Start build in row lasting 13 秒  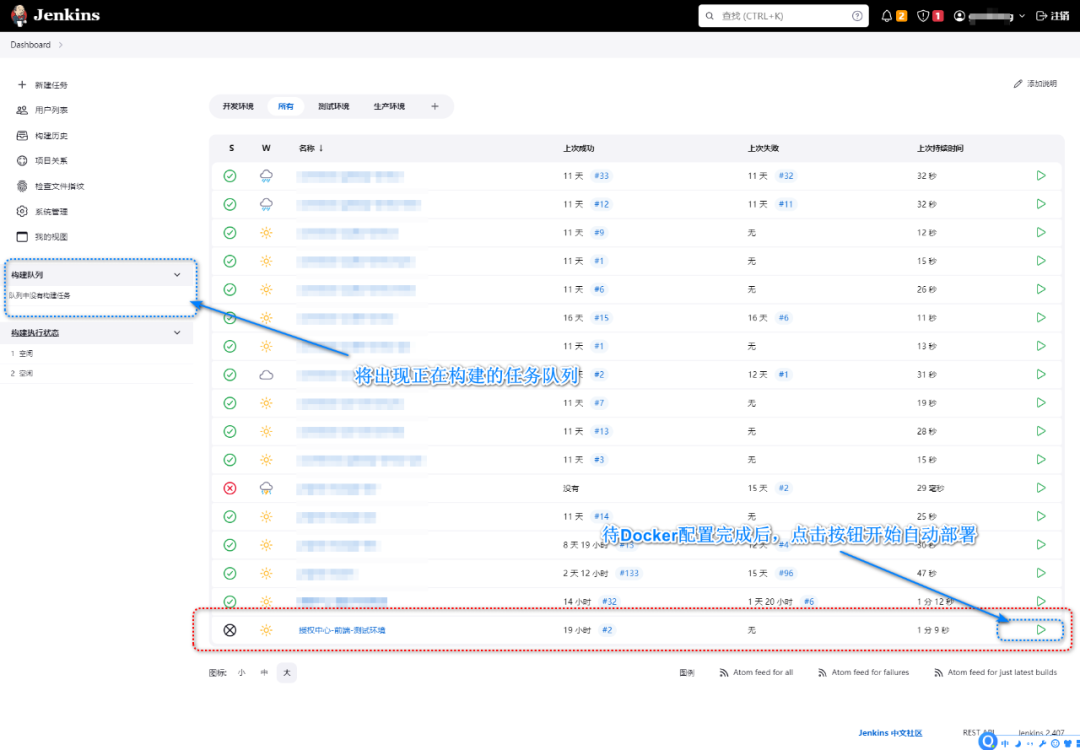point(1041,346)
